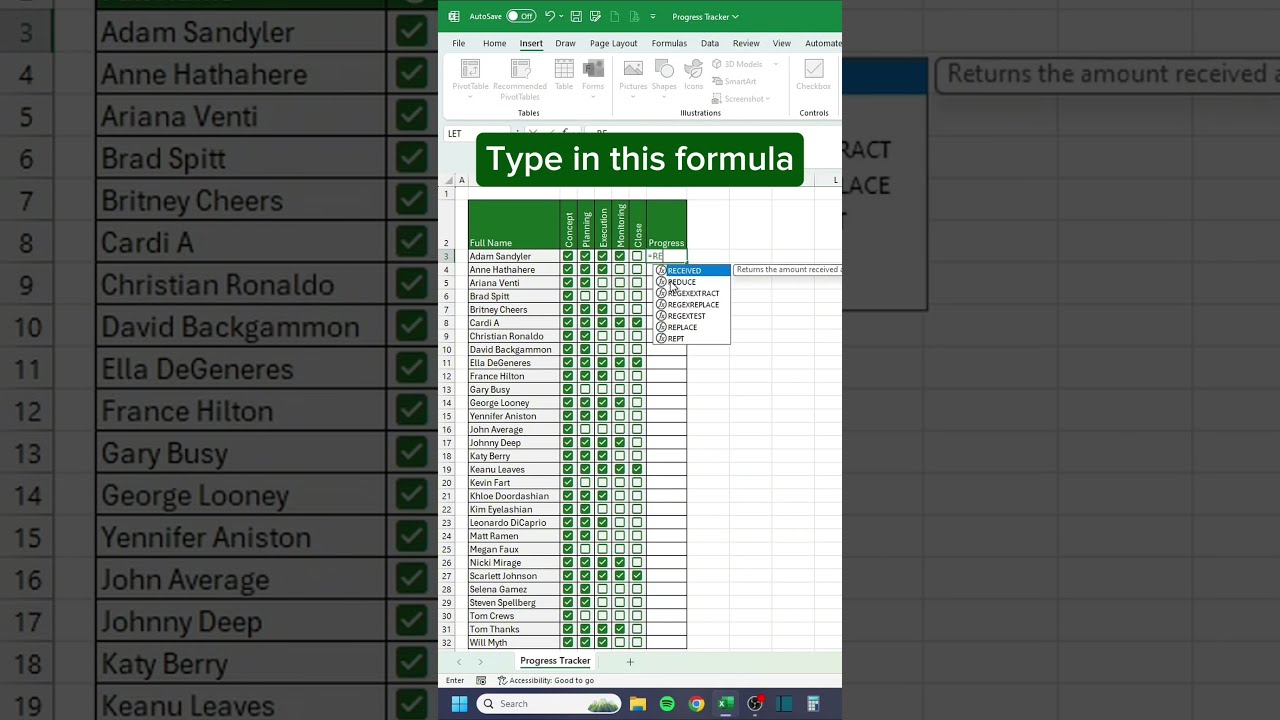
Task: Open Customize Quick Access Toolbar dropdown
Action: [653, 16]
